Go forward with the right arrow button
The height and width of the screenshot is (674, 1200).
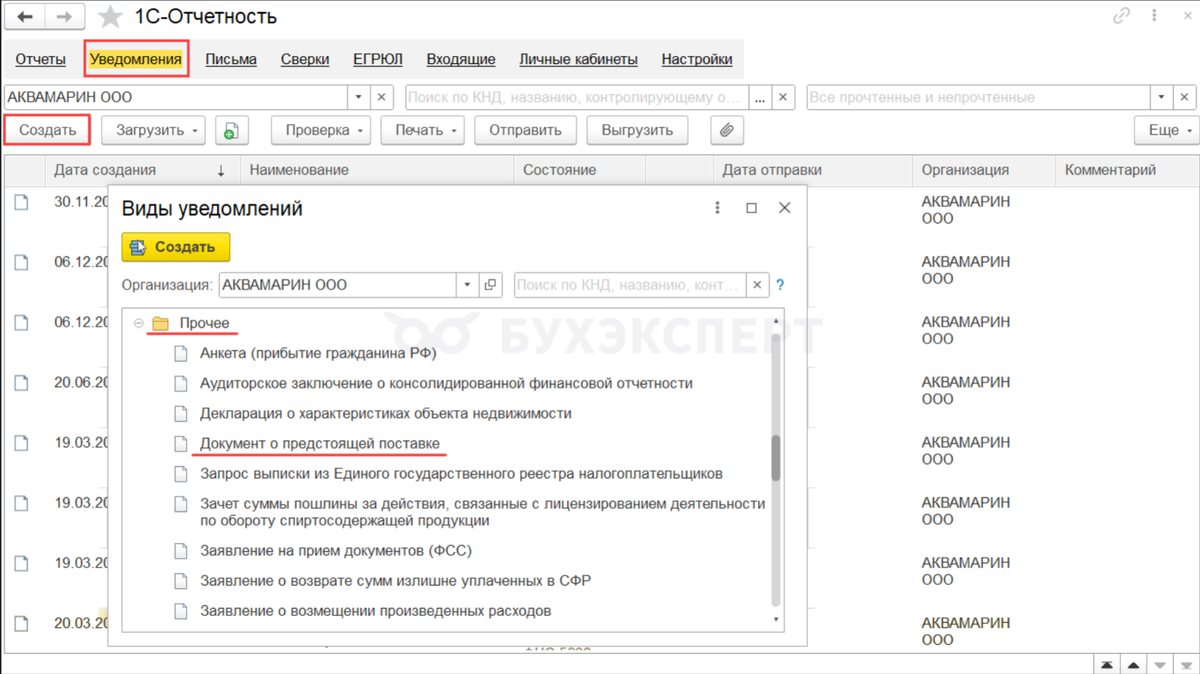coord(65,17)
